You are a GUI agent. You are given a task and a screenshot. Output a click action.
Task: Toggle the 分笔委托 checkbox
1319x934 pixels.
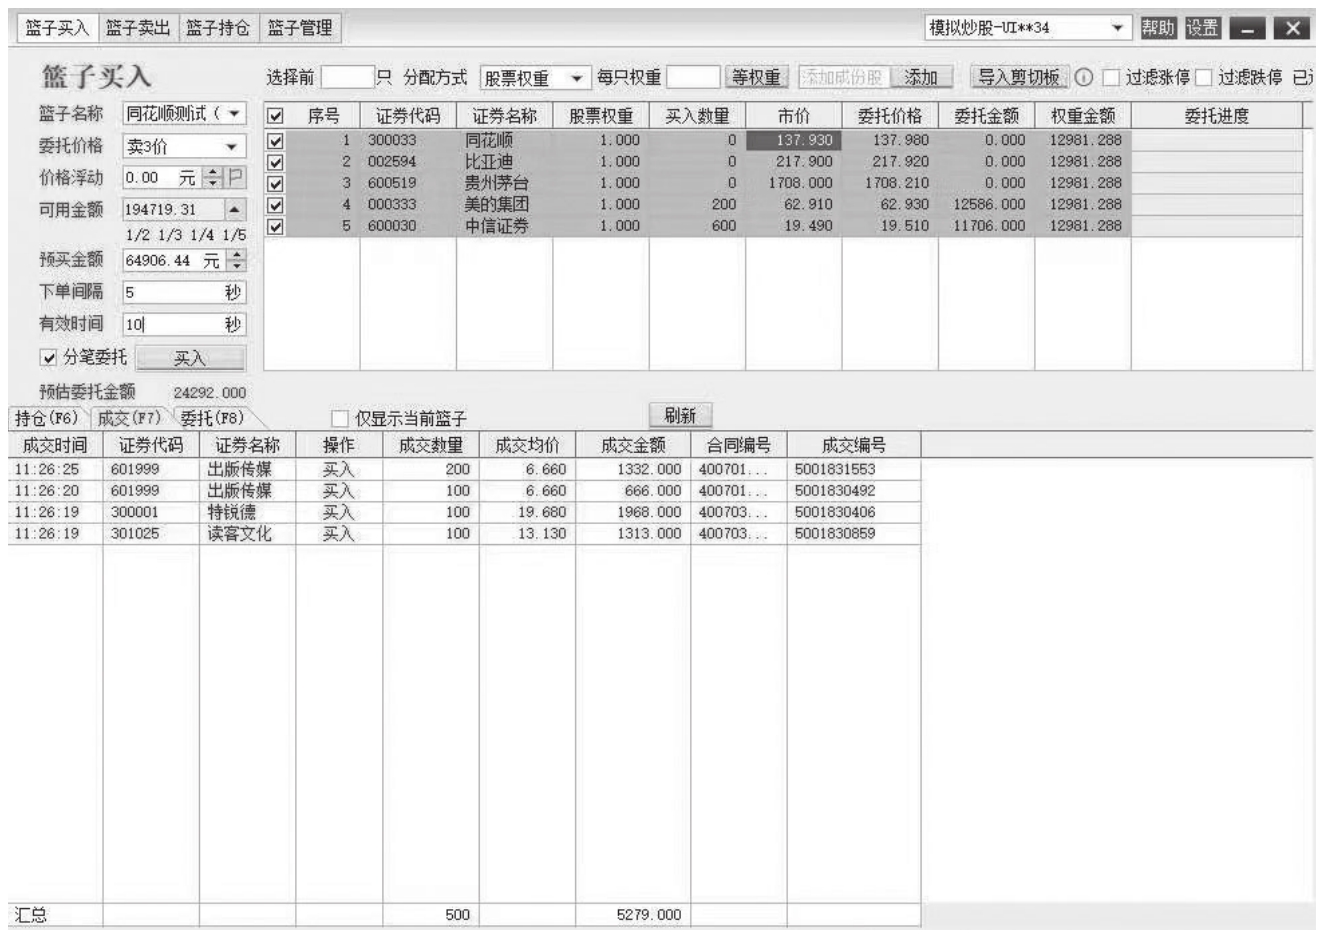(x=48, y=358)
